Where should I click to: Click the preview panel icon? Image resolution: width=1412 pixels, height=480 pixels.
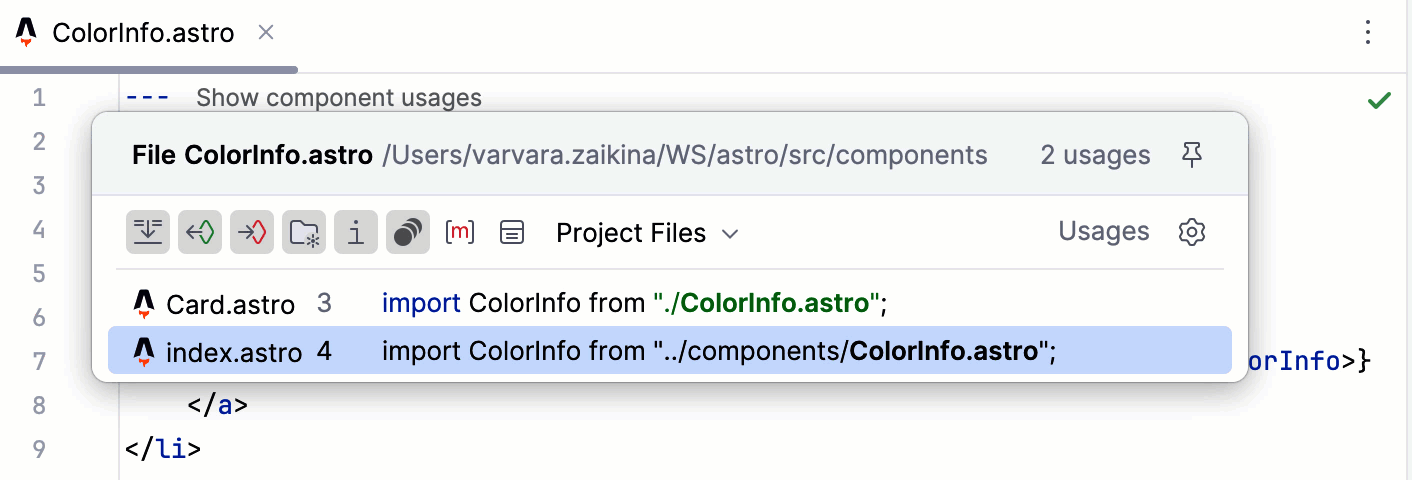point(512,233)
